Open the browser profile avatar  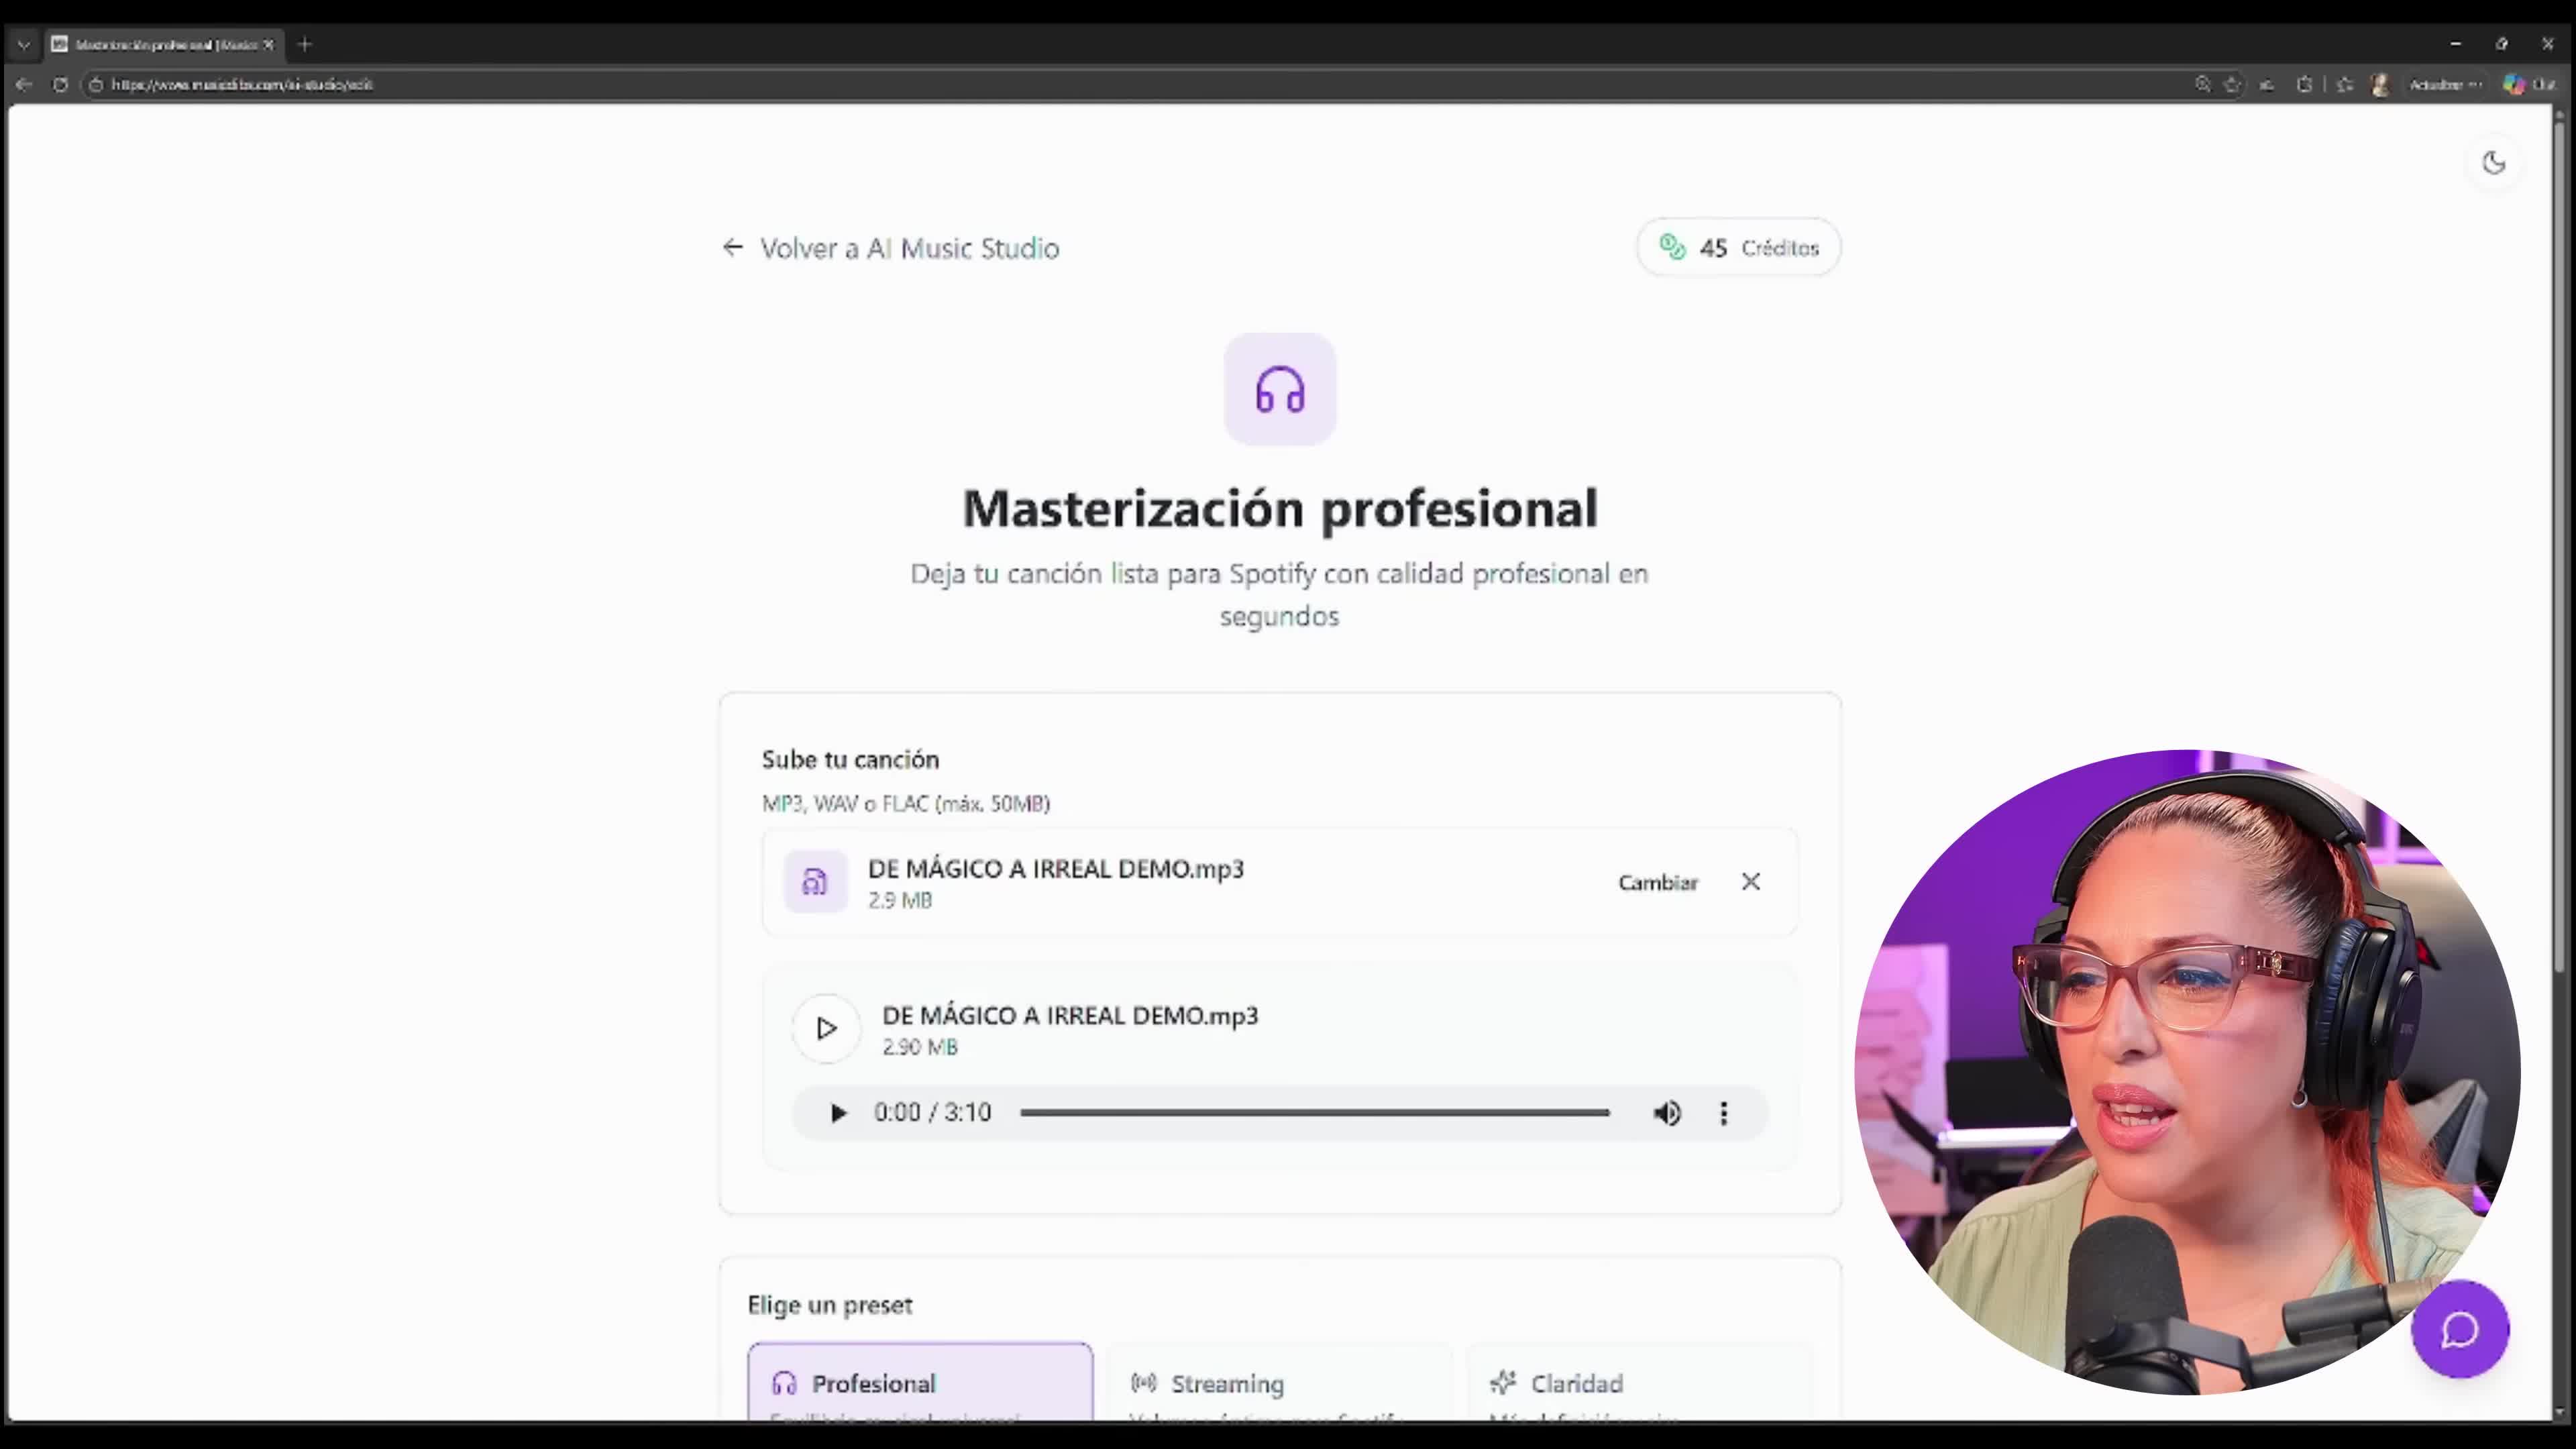point(2380,85)
